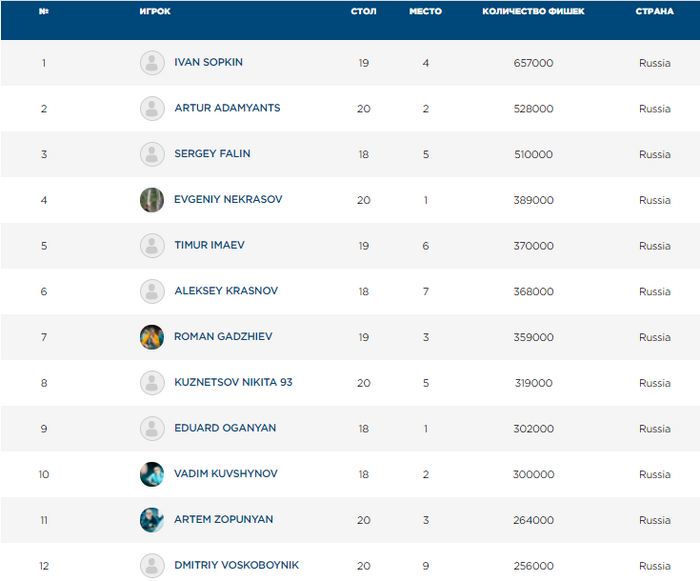Click Evgeniy Nekrasov's profile photo
The width and height of the screenshot is (700, 581).
click(152, 200)
